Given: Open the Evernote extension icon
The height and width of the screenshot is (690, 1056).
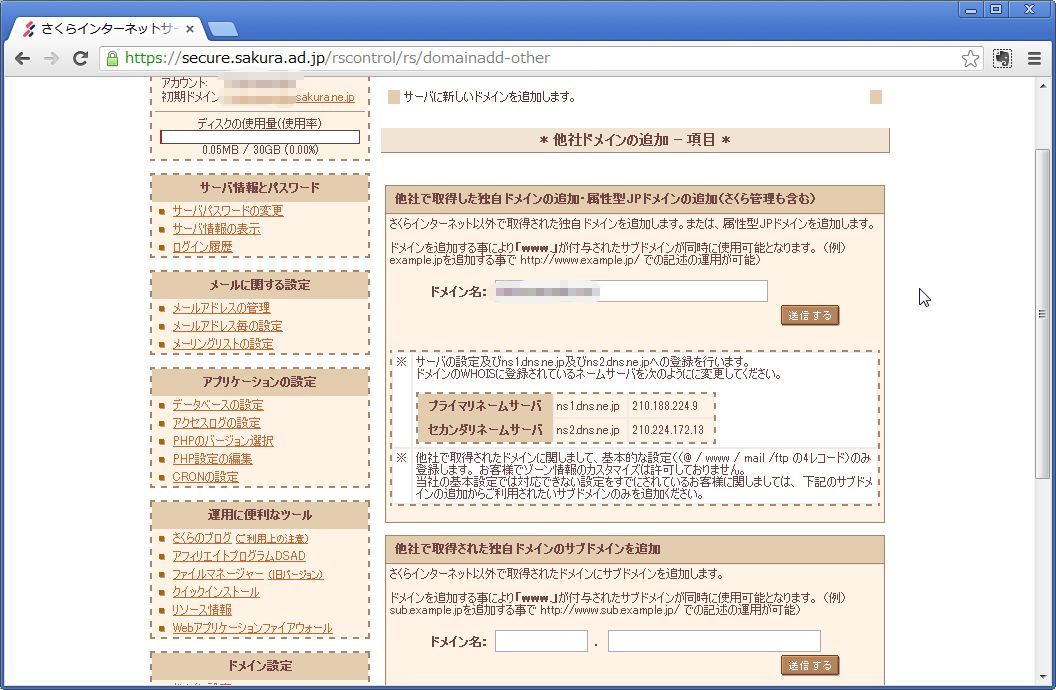Looking at the screenshot, I should point(1002,59).
